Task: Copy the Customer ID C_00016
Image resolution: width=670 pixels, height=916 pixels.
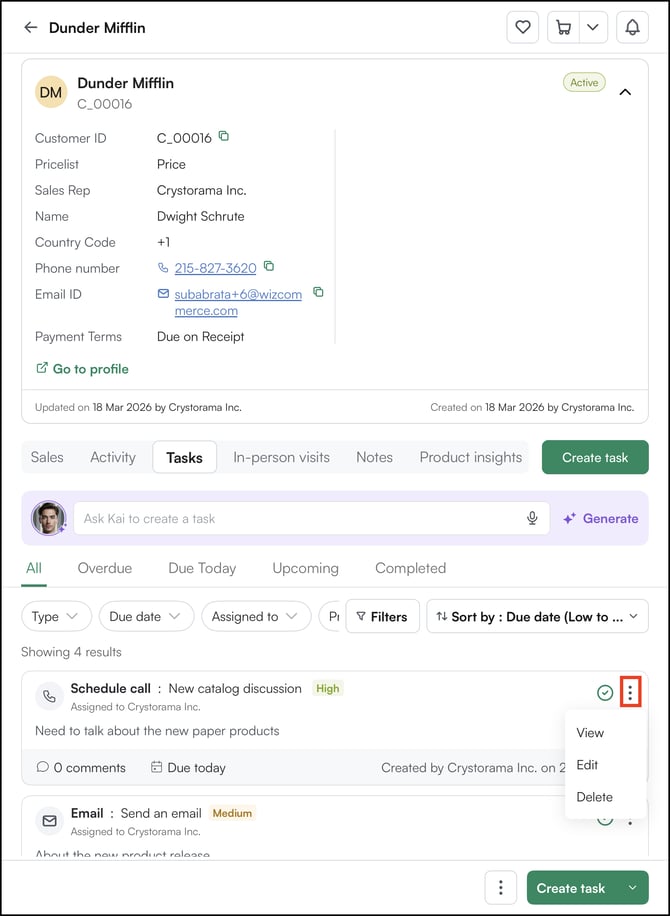Action: [224, 136]
